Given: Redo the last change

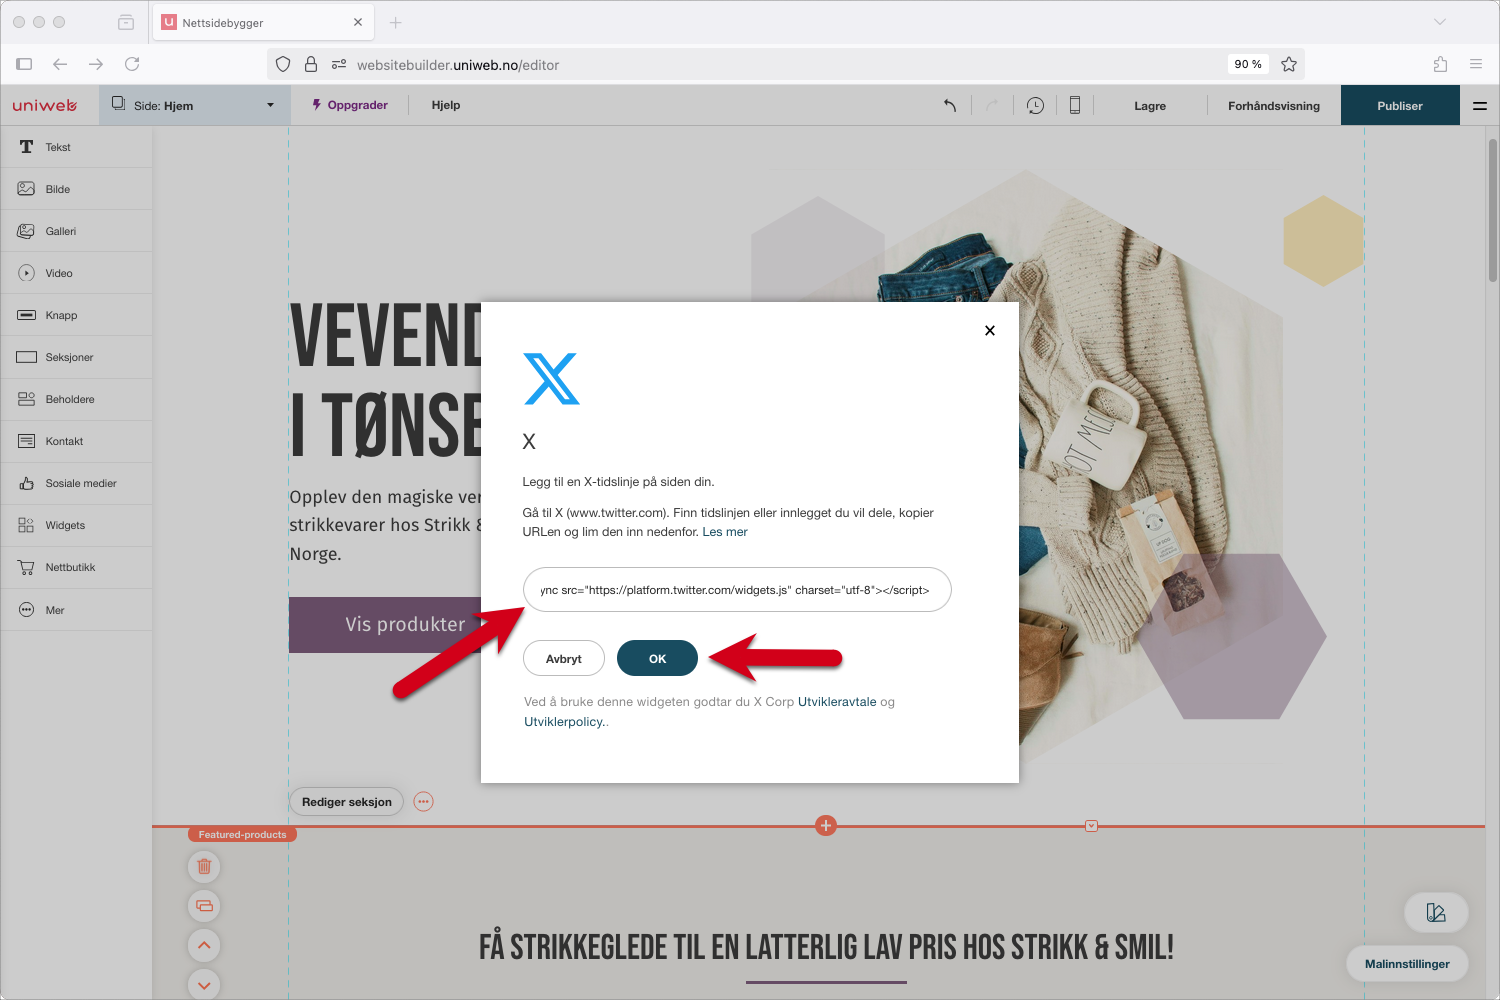Looking at the screenshot, I should 992,105.
